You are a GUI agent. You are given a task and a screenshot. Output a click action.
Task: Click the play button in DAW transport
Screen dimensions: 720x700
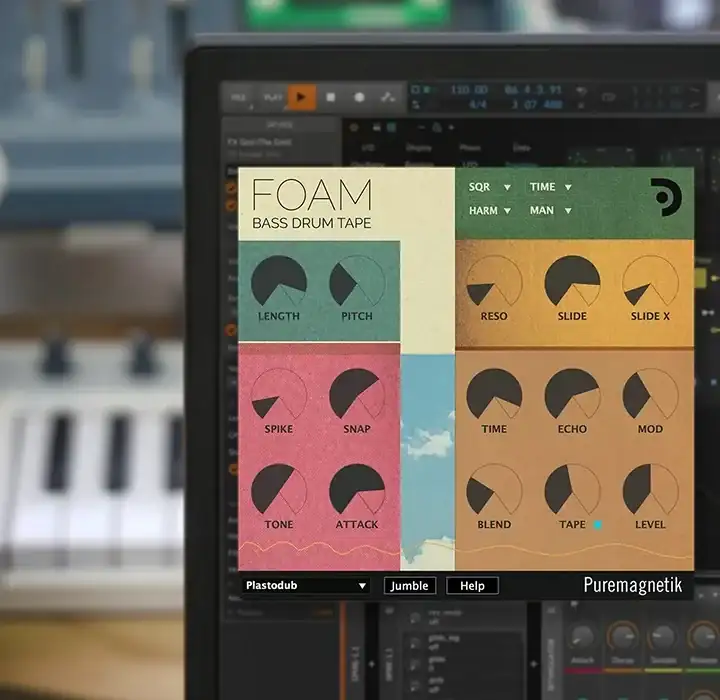[x=302, y=97]
